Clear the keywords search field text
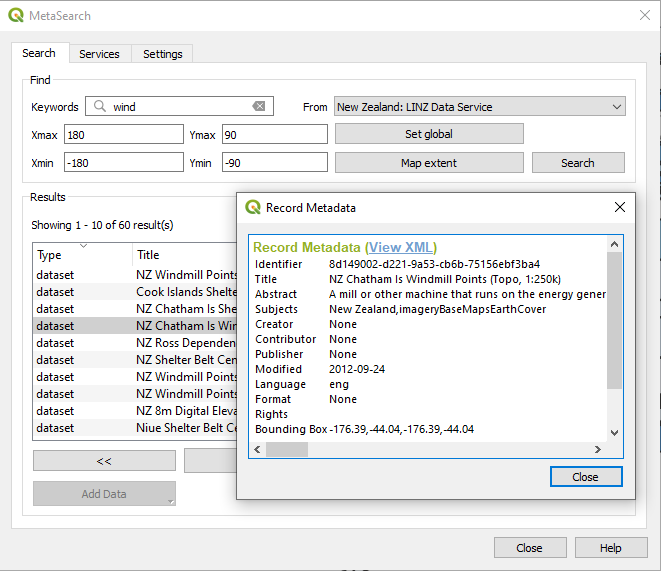The image size is (661, 571). coord(259,107)
